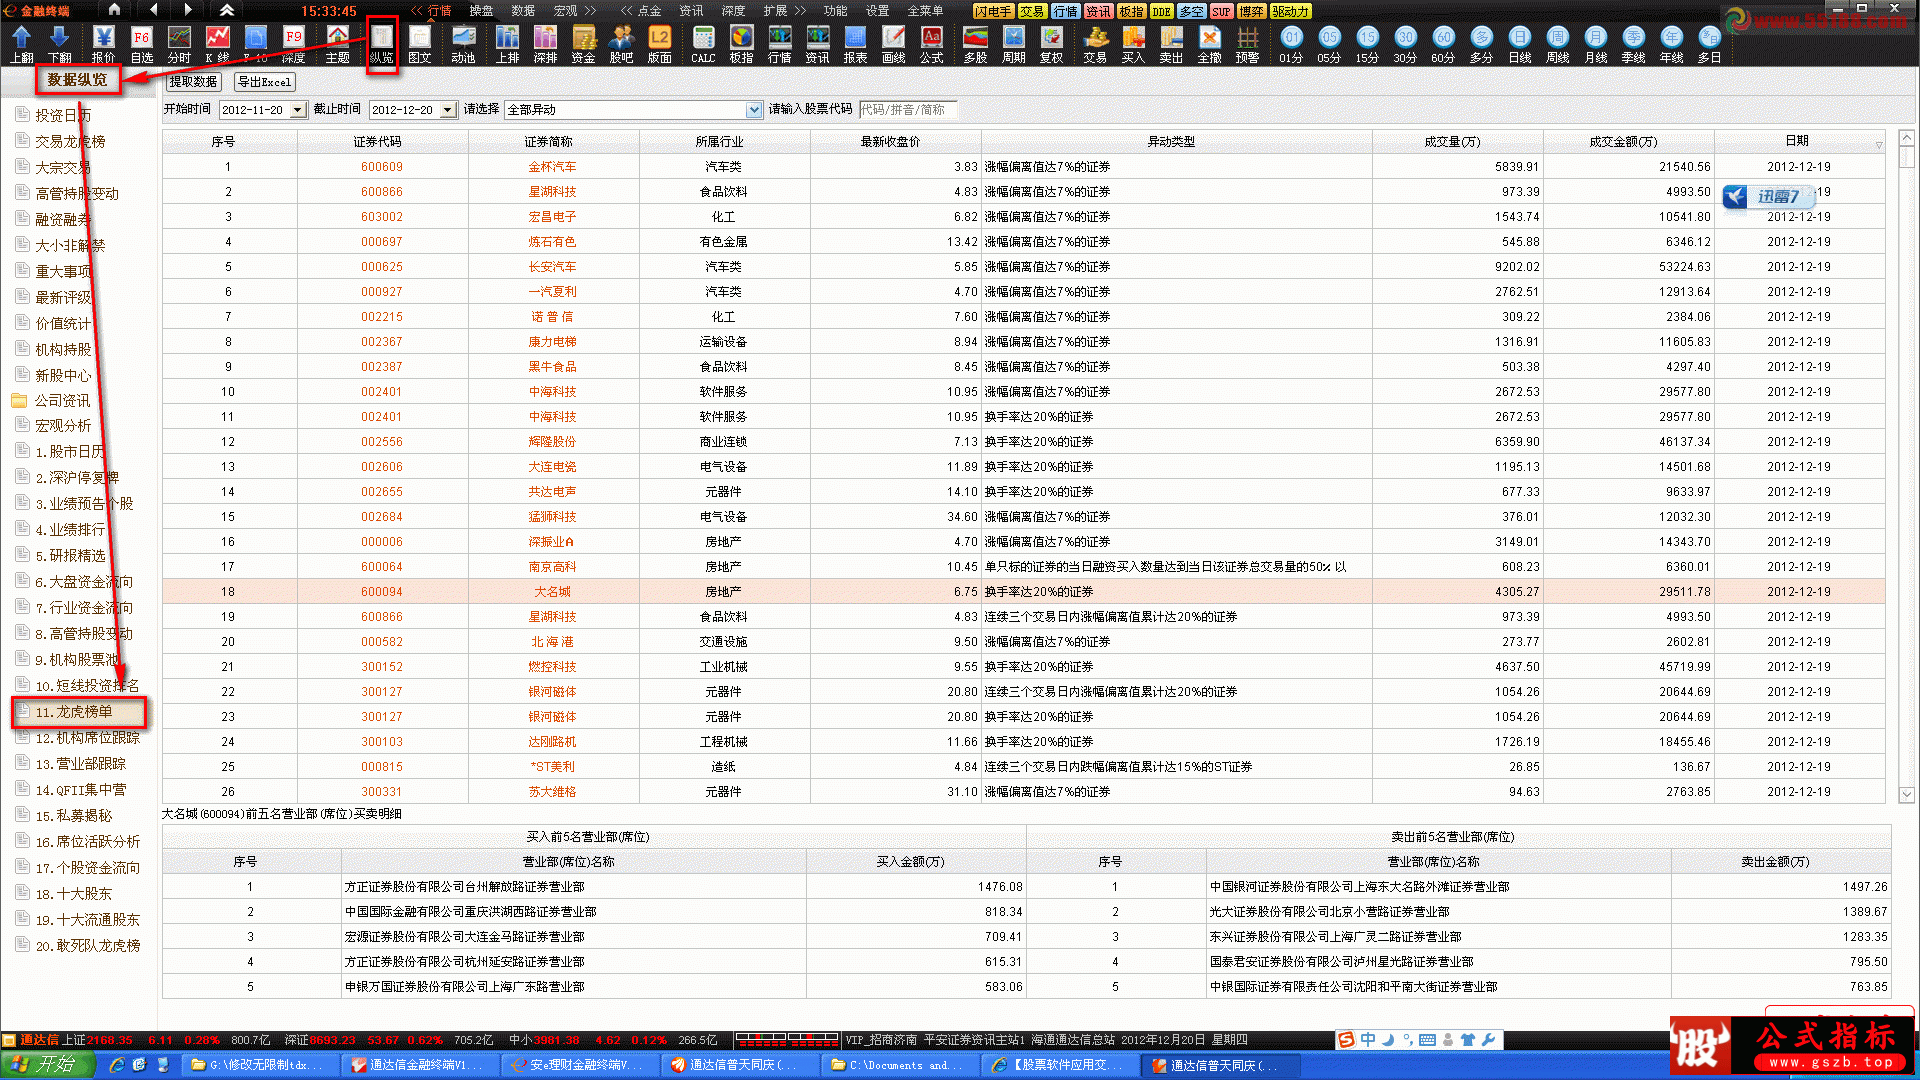Screen dimensions: 1920x1080
Task: Select 交易龙虎榜 in the sidebar
Action: (70, 141)
